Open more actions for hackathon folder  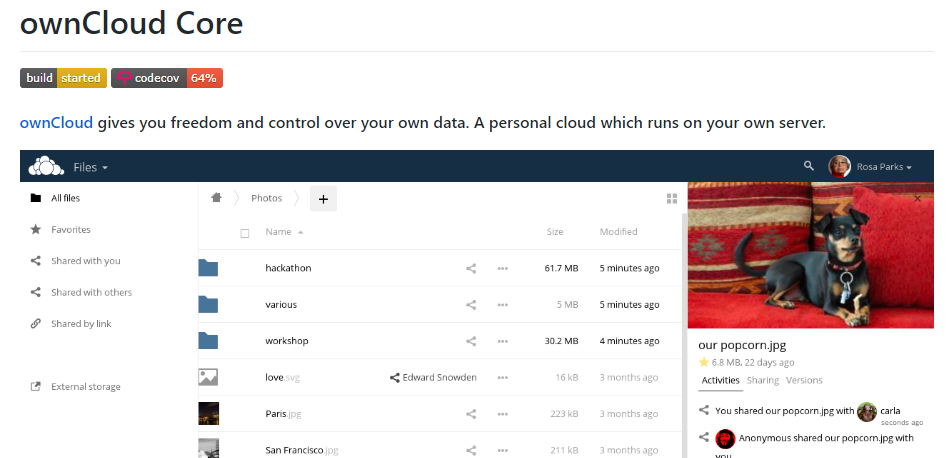pos(502,268)
